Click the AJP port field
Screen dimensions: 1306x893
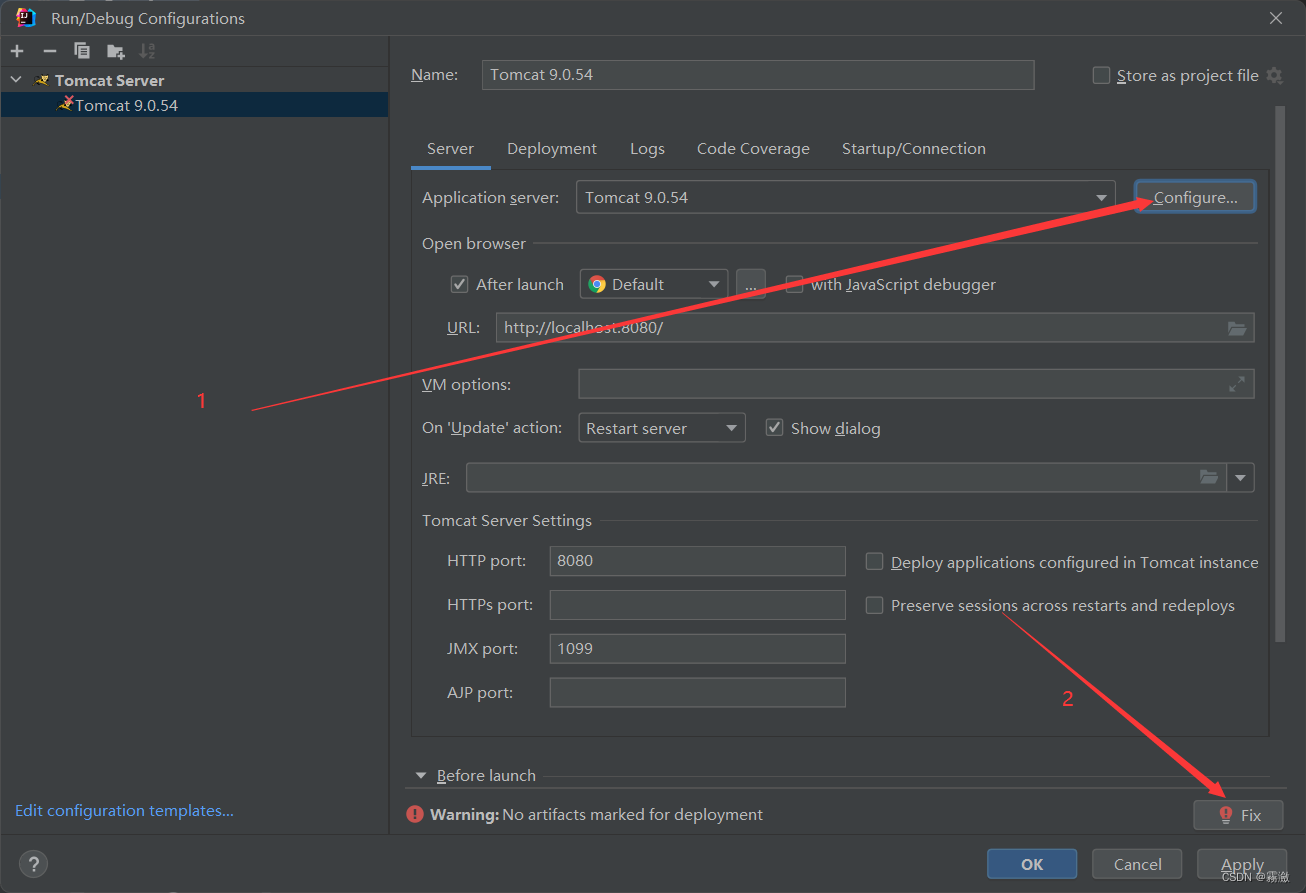pos(697,693)
